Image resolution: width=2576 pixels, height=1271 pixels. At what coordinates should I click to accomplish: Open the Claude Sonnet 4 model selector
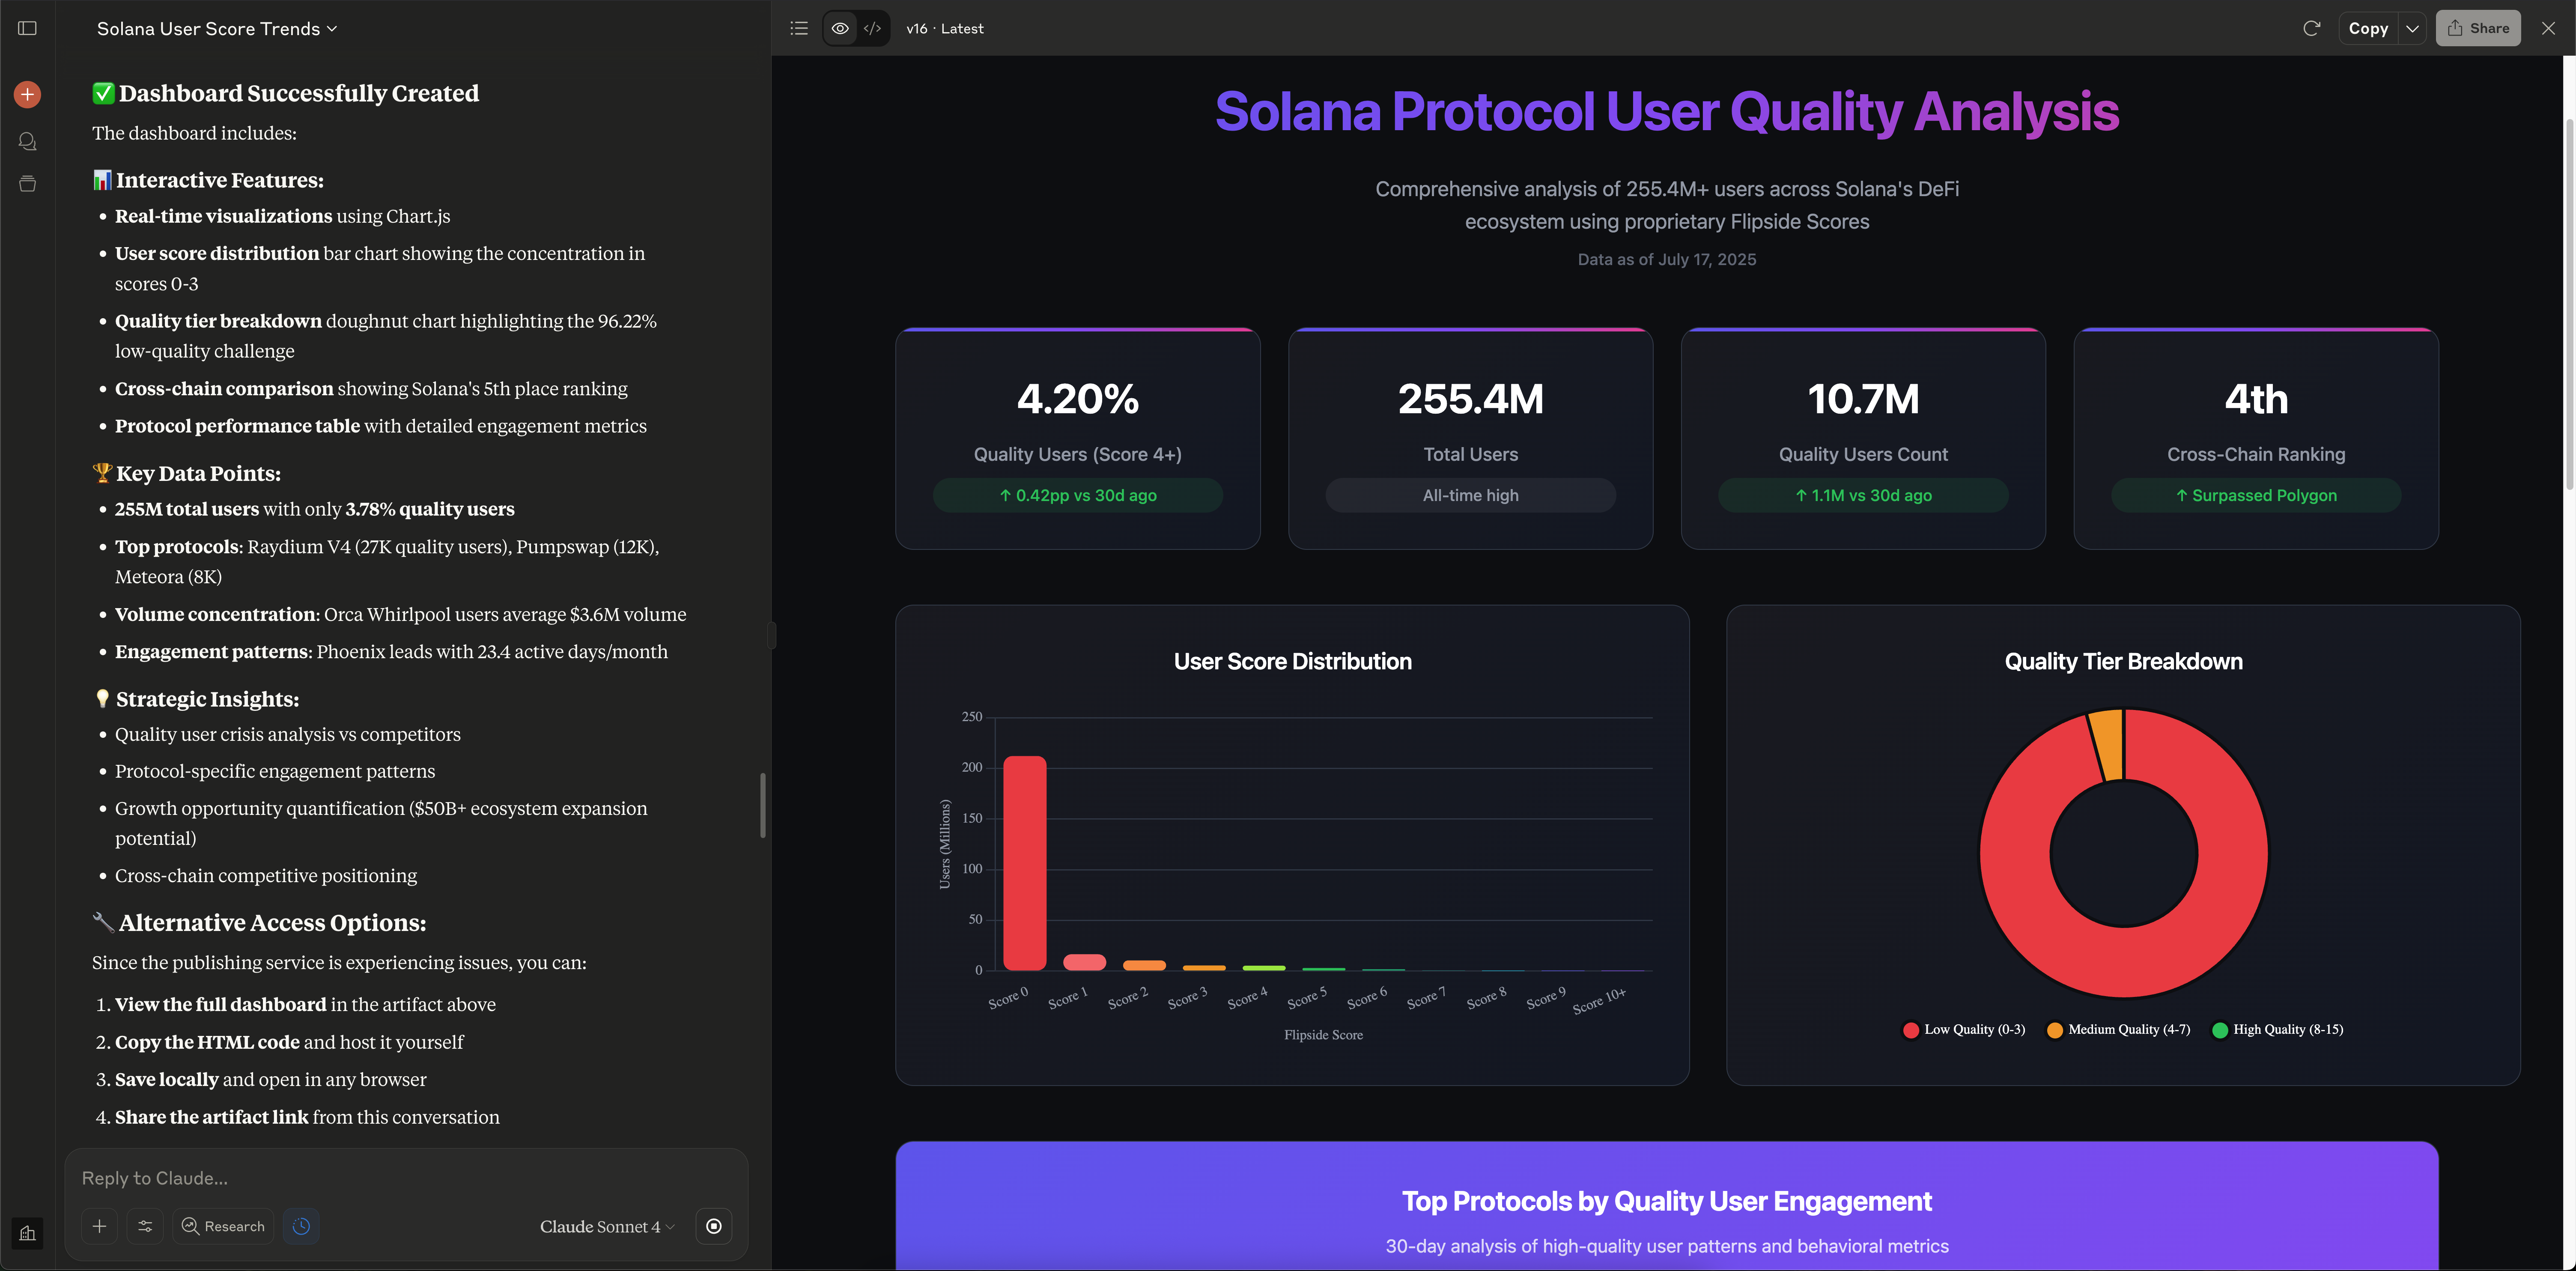coord(607,1226)
